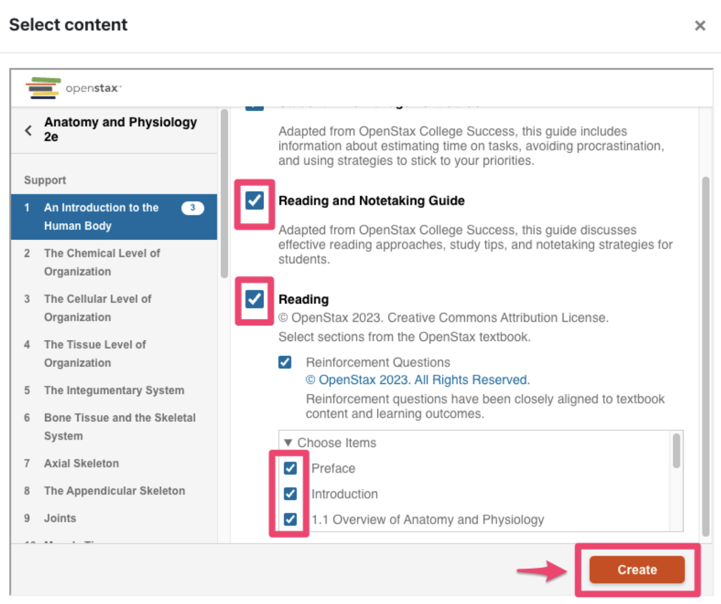Close the Select content dialog
The width and height of the screenshot is (721, 604).
[x=700, y=25]
